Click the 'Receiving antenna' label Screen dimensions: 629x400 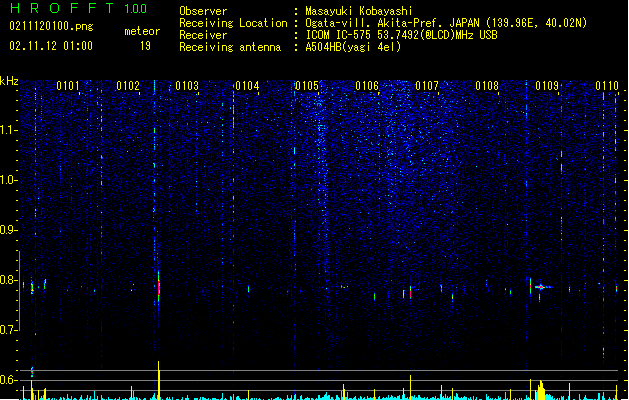click(x=230, y=47)
